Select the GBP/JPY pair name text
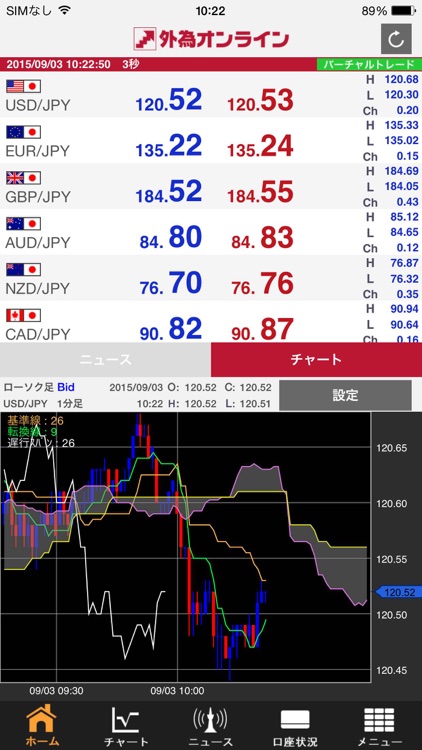This screenshot has width=422, height=750. click(x=38, y=197)
